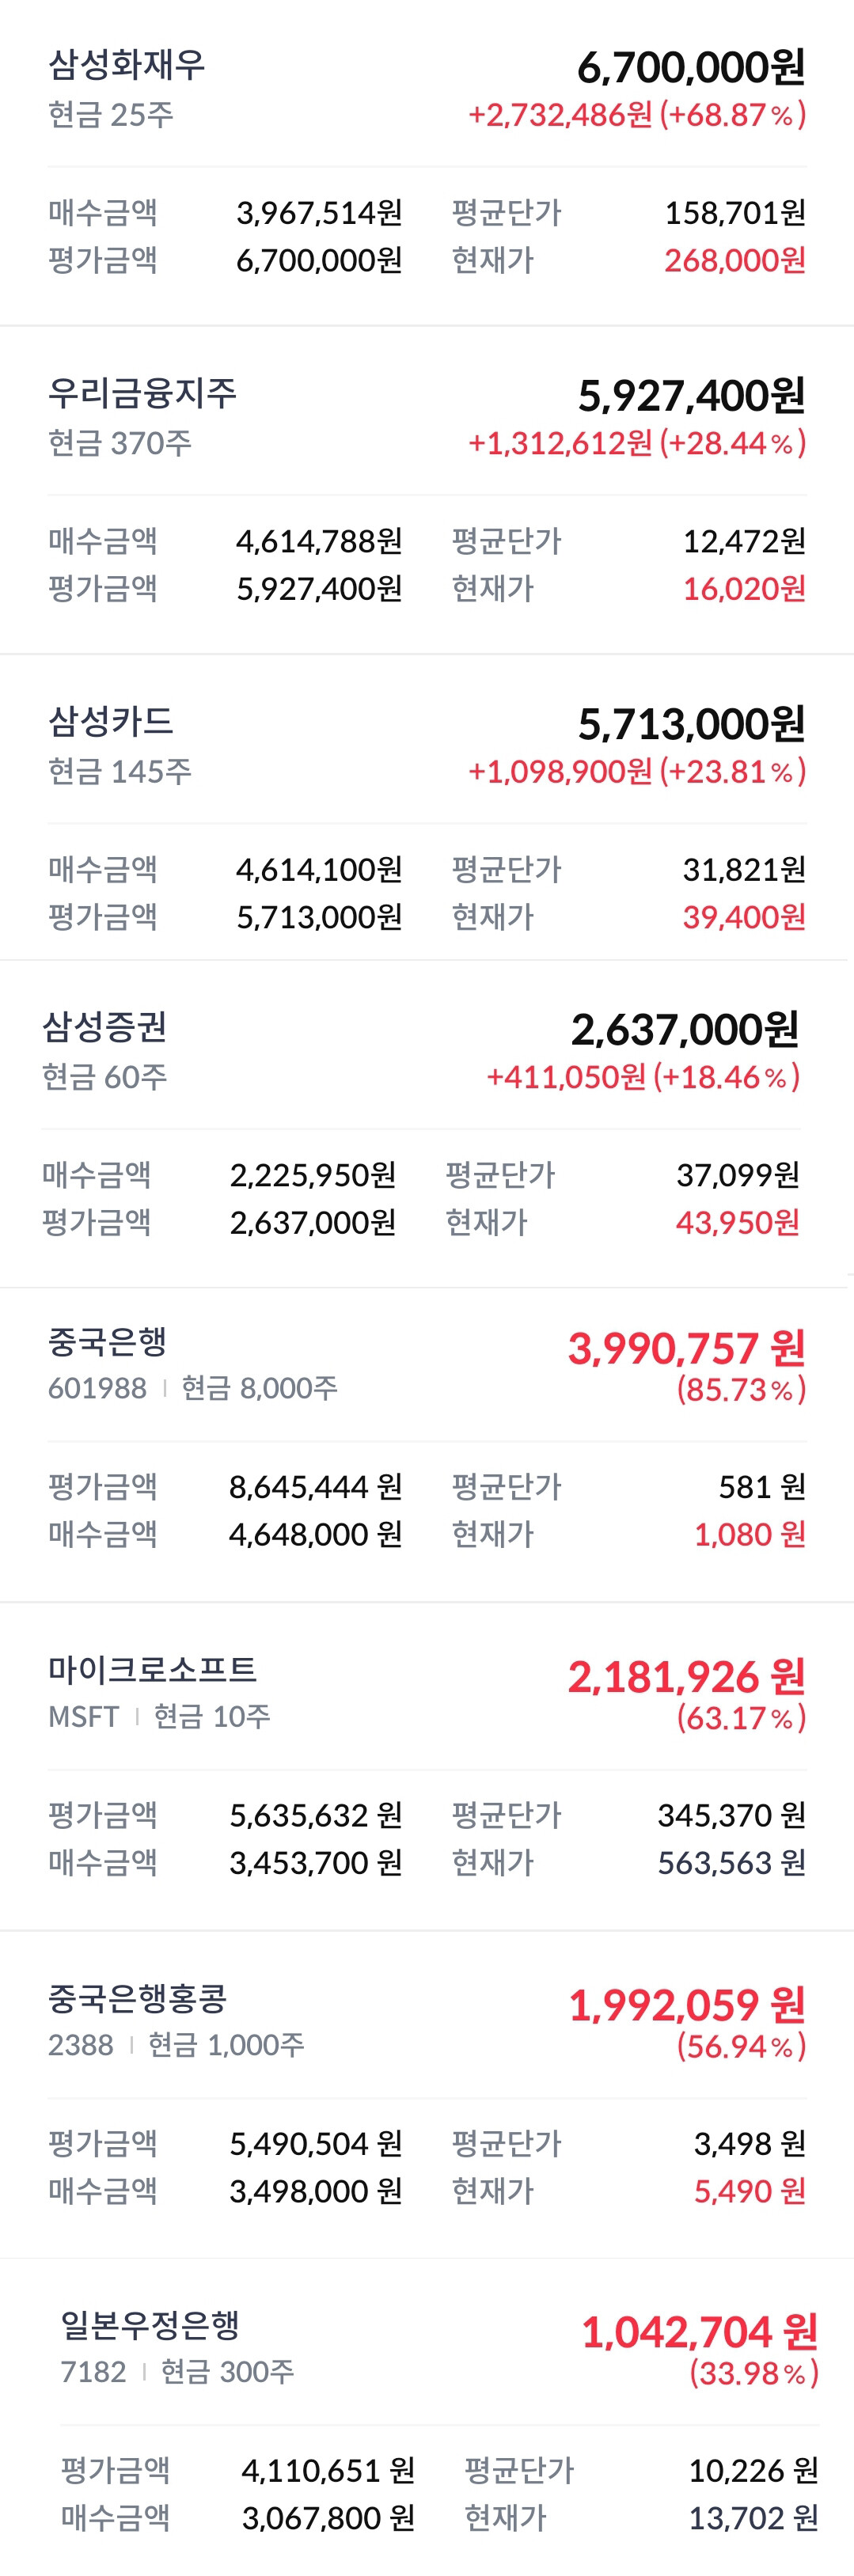Open the 중국은행 601988 stock name
This screenshot has width=854, height=2576.
click(107, 1341)
